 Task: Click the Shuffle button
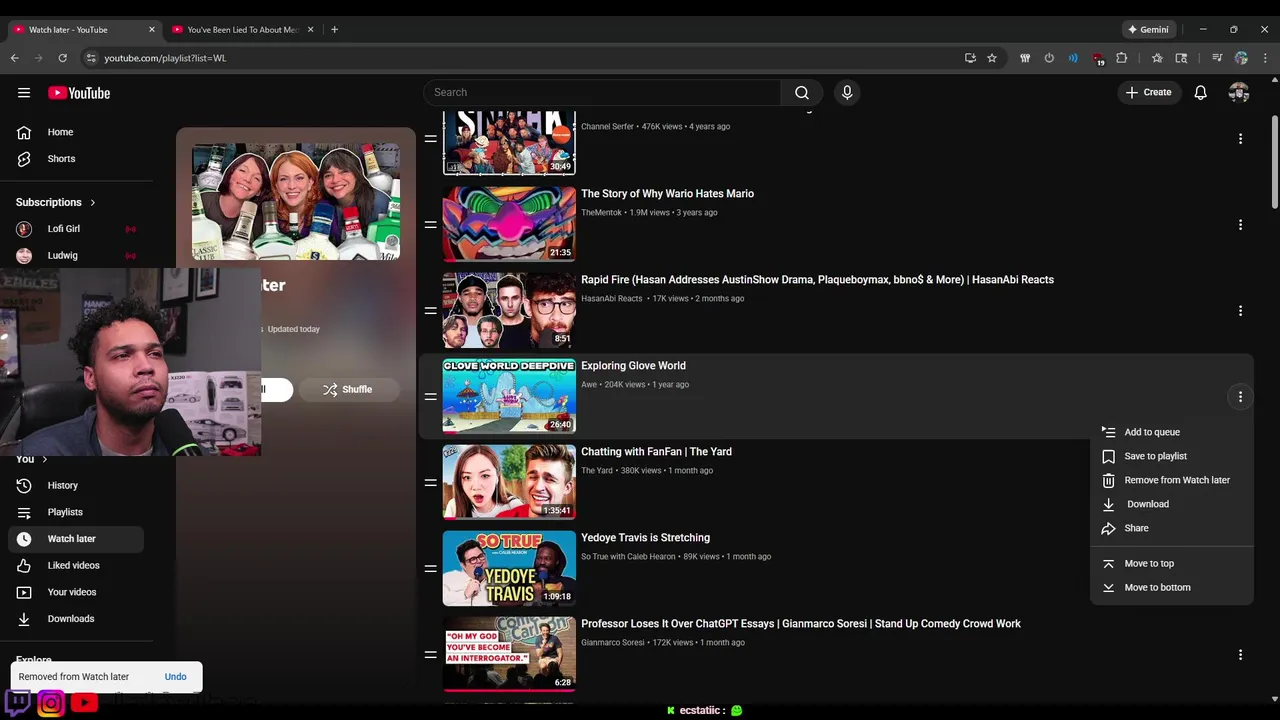tap(349, 390)
